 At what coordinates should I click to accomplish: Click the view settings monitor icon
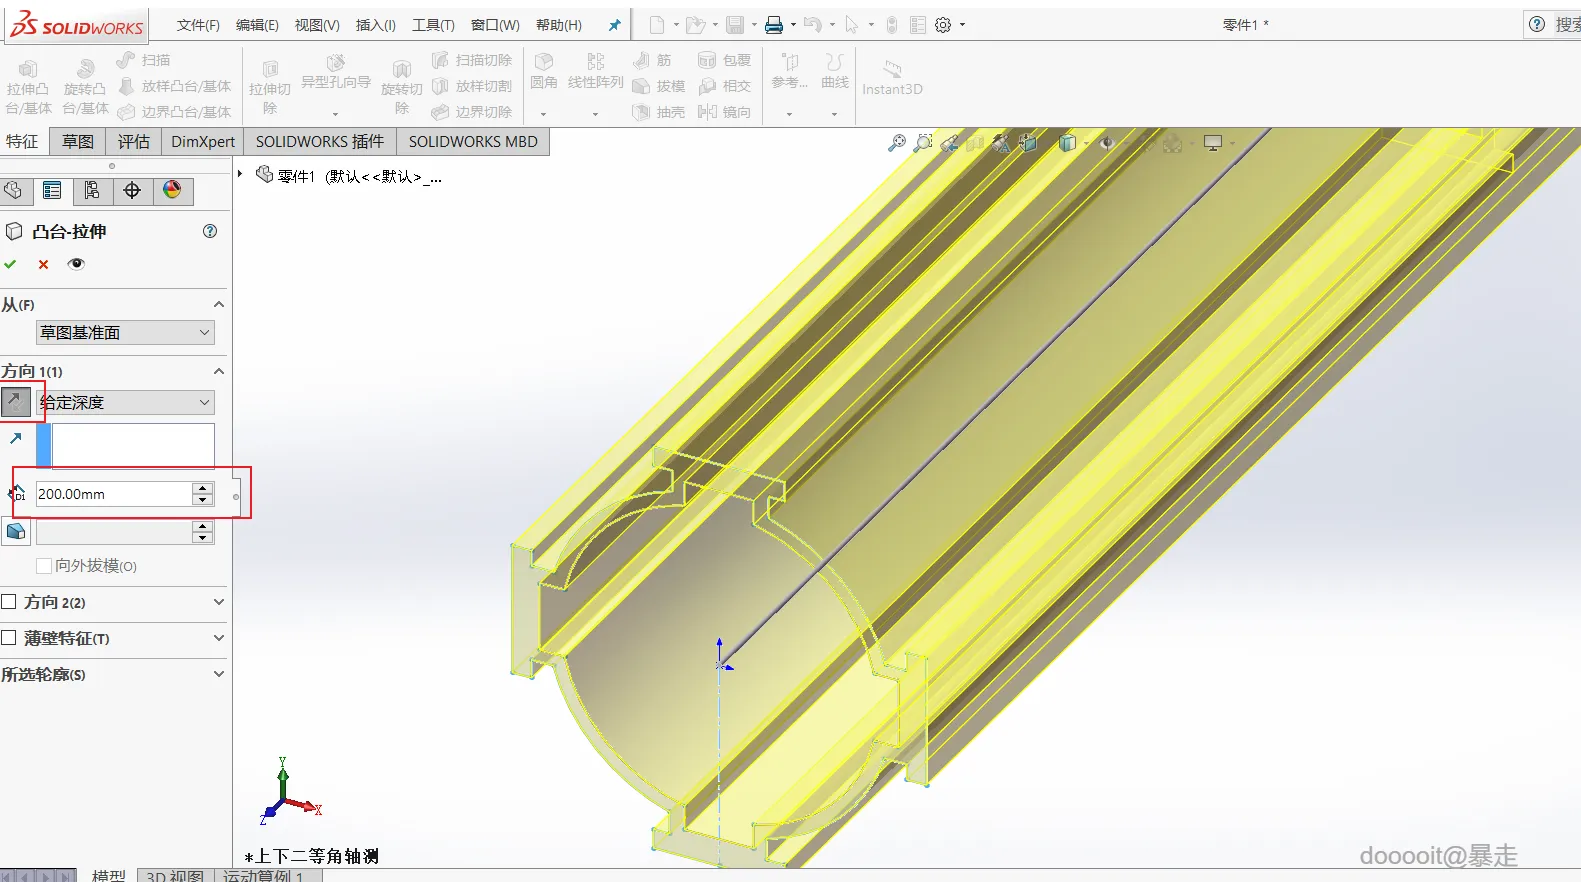click(1213, 143)
